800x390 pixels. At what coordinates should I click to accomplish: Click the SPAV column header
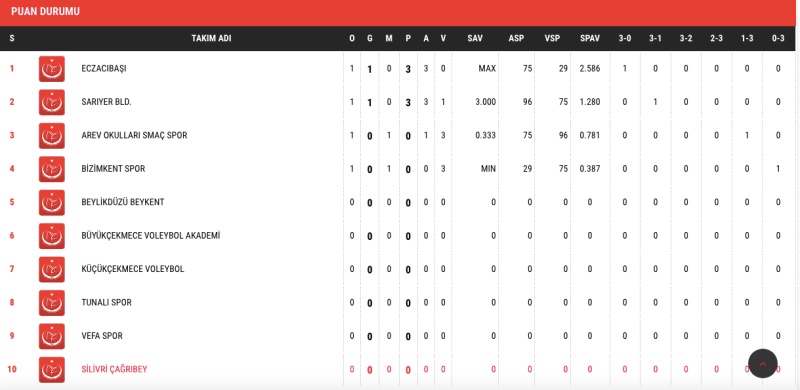tap(590, 38)
